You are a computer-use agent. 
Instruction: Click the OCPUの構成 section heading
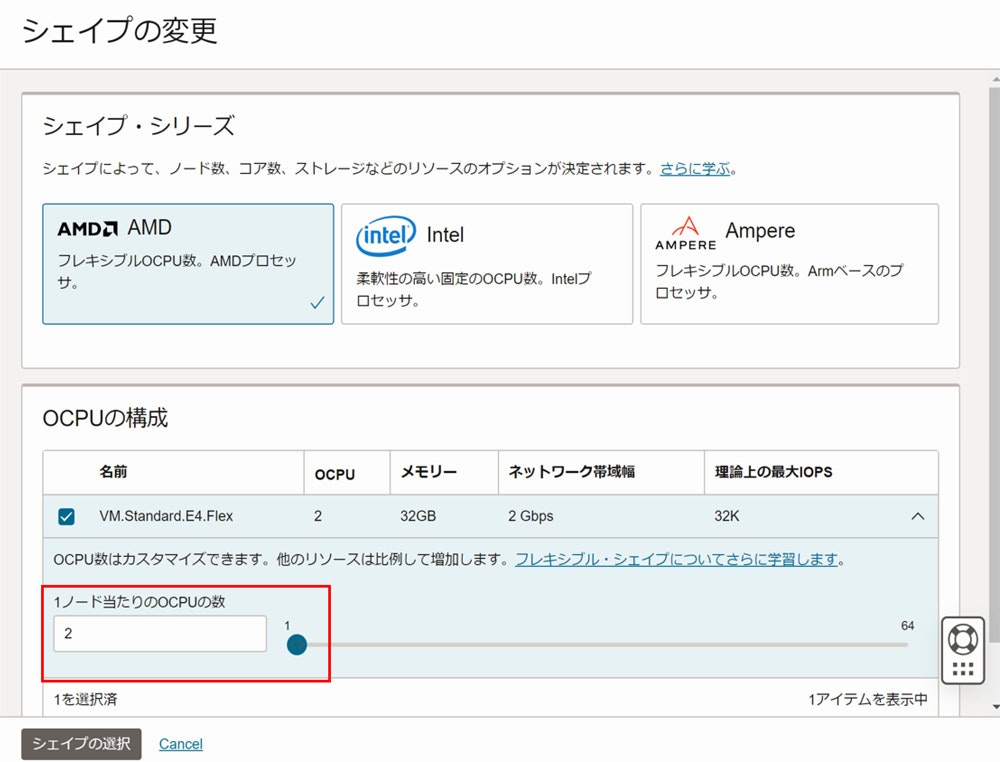pos(105,418)
